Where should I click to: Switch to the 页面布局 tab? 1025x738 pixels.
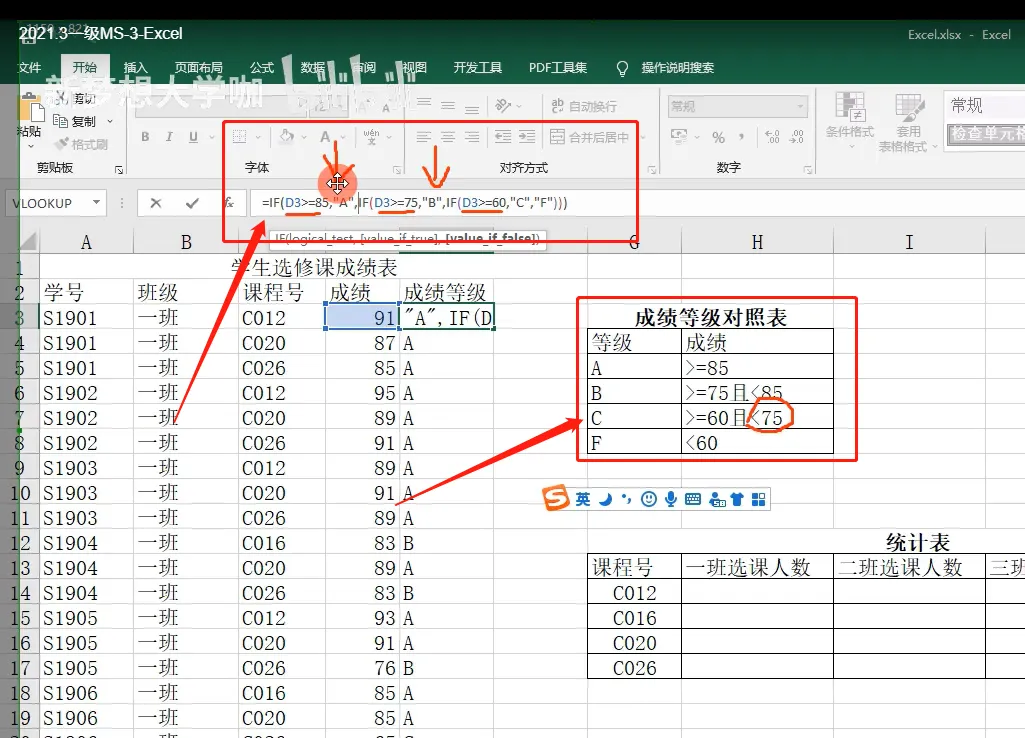click(199, 67)
